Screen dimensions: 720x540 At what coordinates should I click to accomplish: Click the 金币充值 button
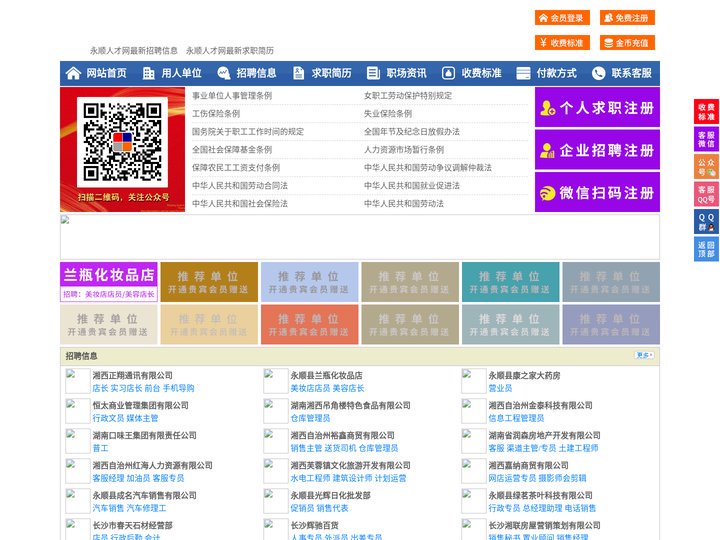coord(627,43)
